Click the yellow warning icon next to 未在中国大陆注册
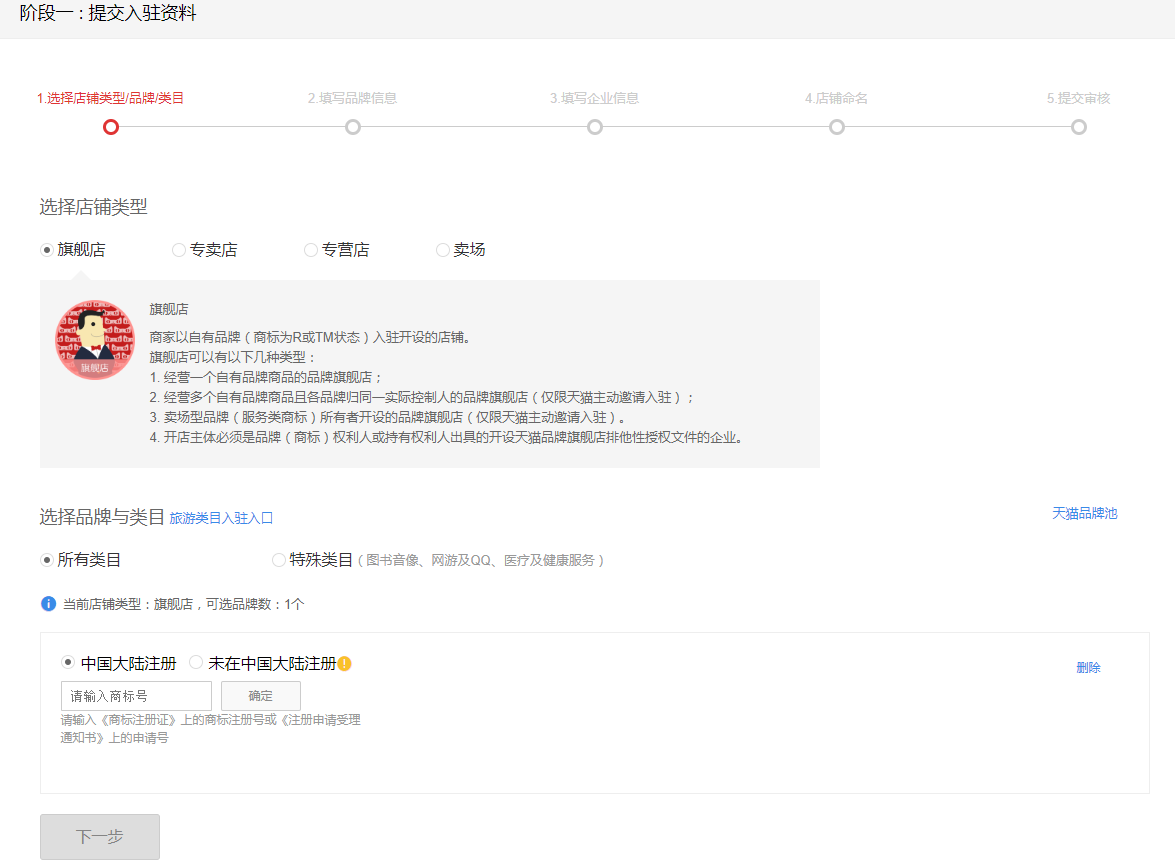Image resolution: width=1175 pixels, height=868 pixels. coord(344,661)
